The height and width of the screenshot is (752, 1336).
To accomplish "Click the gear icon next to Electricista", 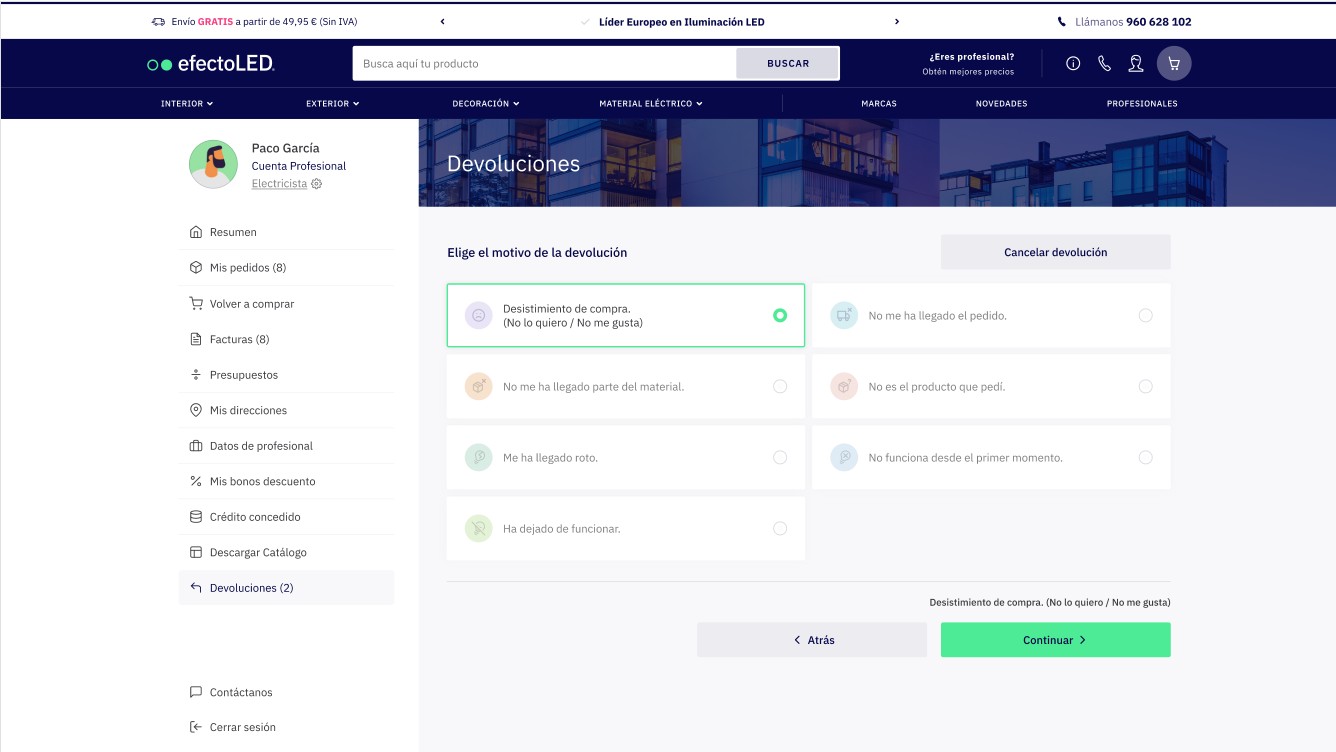I will pos(317,184).
